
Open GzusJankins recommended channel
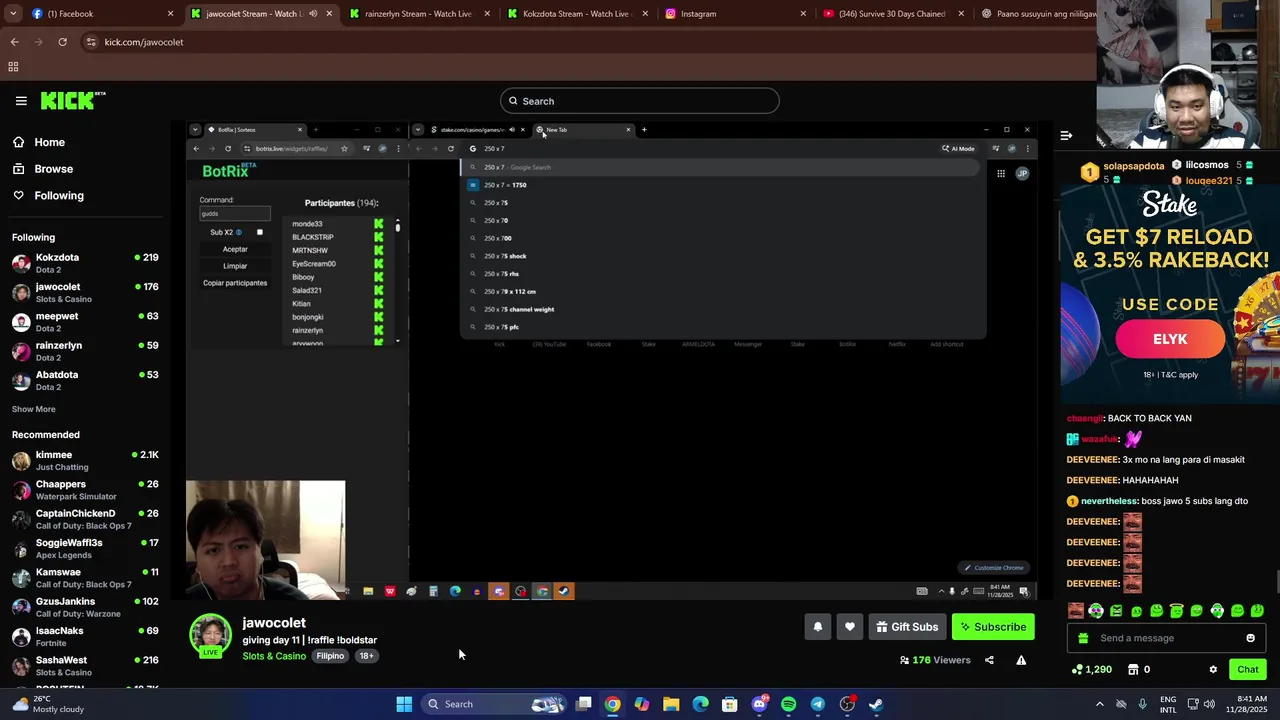pyautogui.click(x=85, y=607)
